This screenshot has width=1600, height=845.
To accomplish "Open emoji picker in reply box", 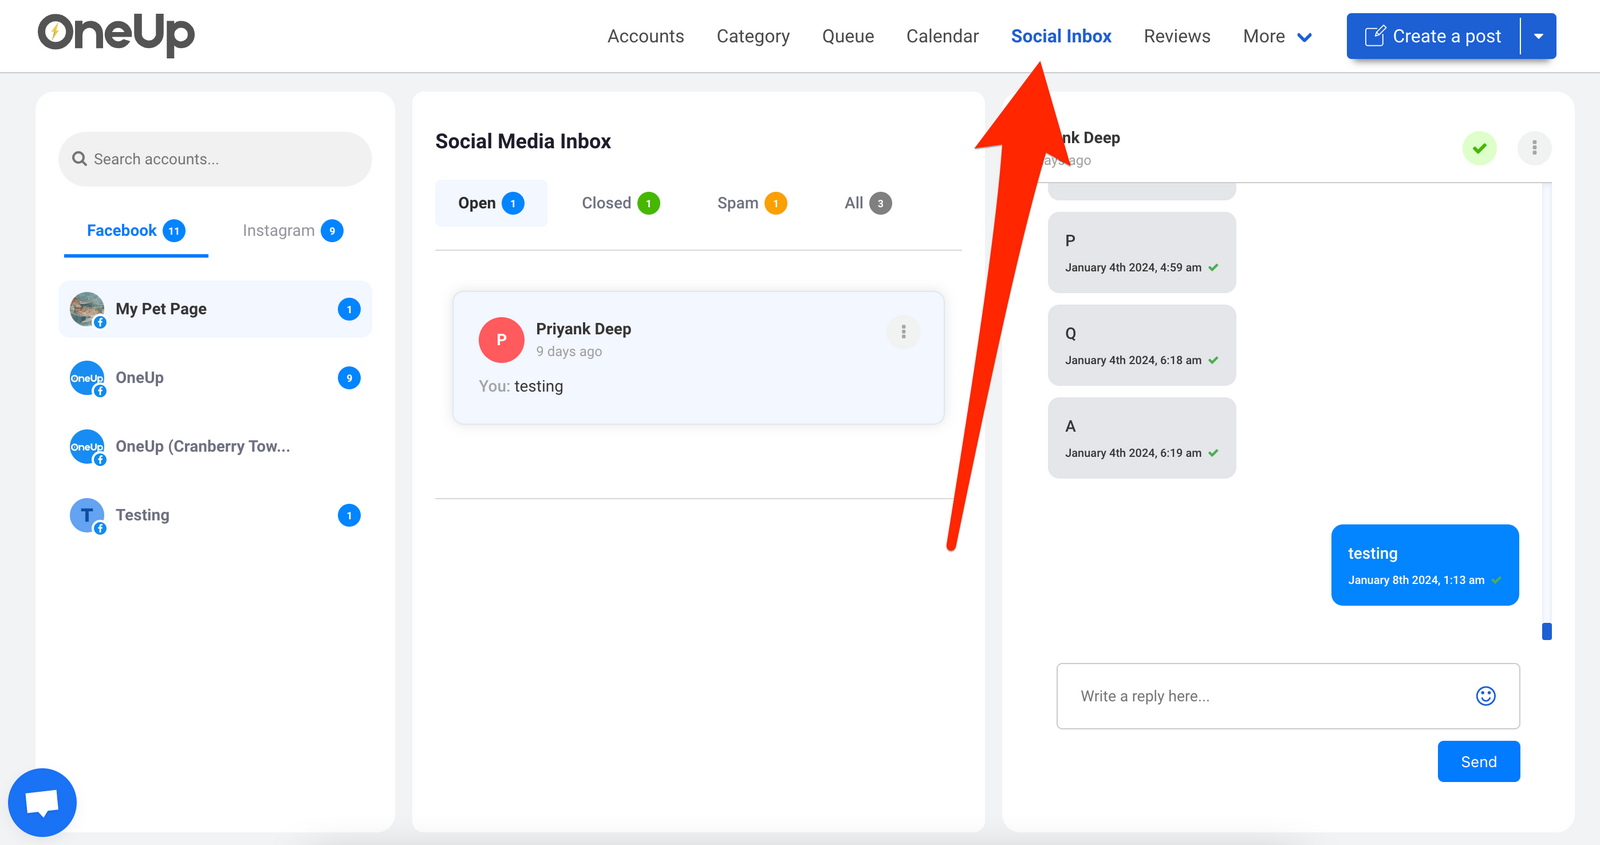I will (x=1486, y=696).
